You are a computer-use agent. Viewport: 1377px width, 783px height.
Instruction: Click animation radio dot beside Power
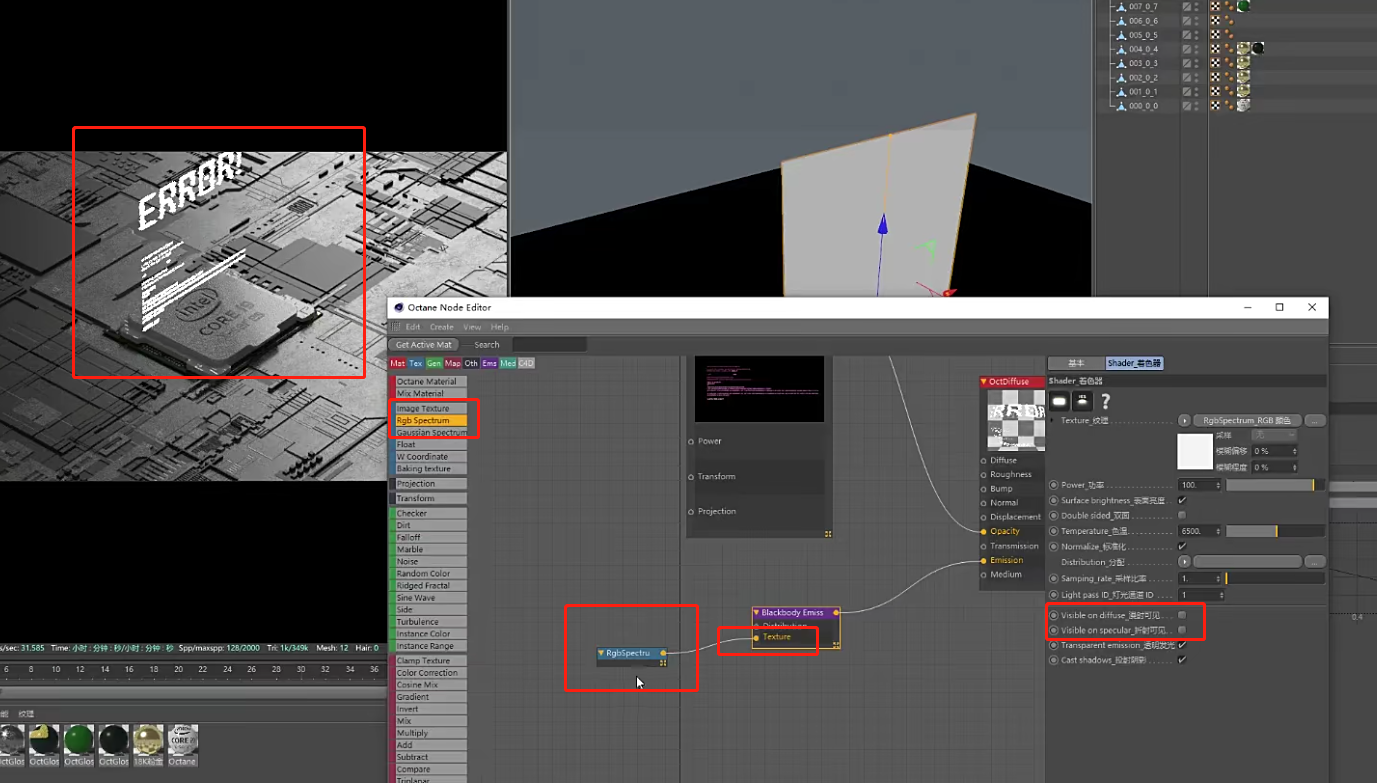point(1053,485)
